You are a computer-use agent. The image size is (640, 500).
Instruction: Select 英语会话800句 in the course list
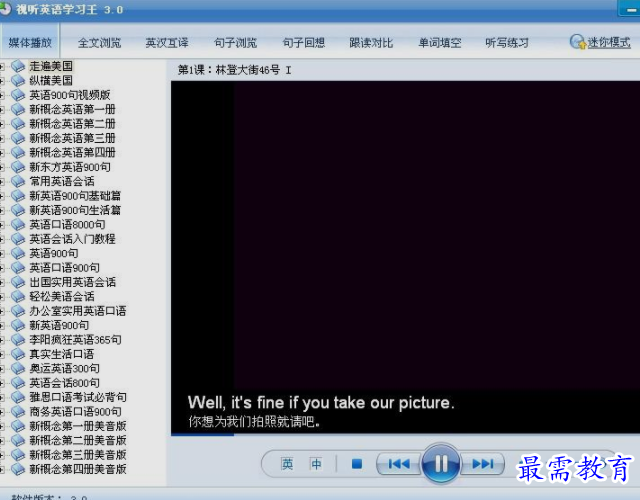[64, 383]
